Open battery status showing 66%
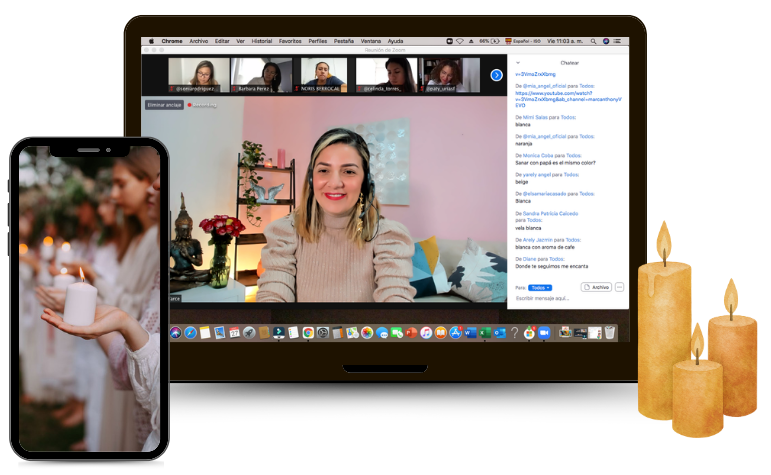Screen dimensions: 771x475 coord(489,41)
